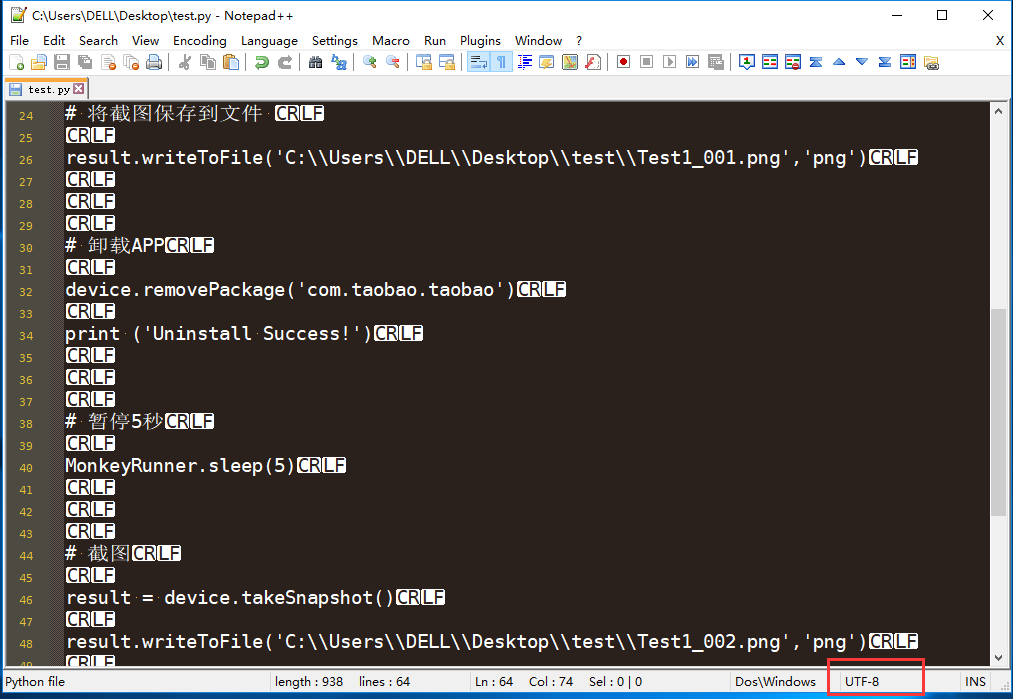Open the File menu
Screen dimensions: 1013x699
pyautogui.click(x=19, y=41)
